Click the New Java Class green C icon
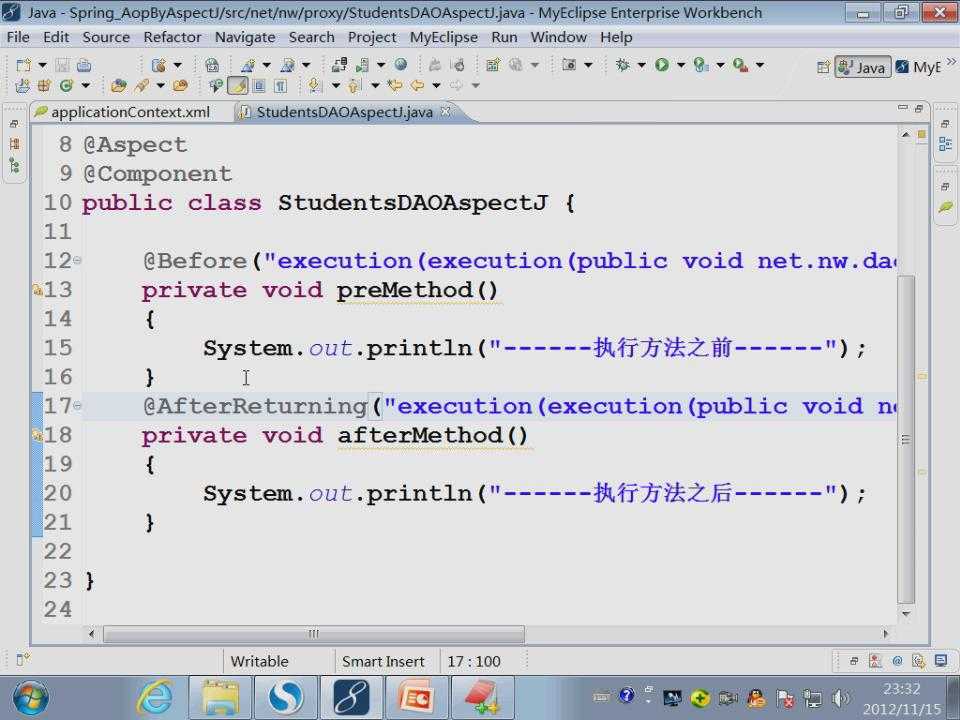 pyautogui.click(x=66, y=86)
